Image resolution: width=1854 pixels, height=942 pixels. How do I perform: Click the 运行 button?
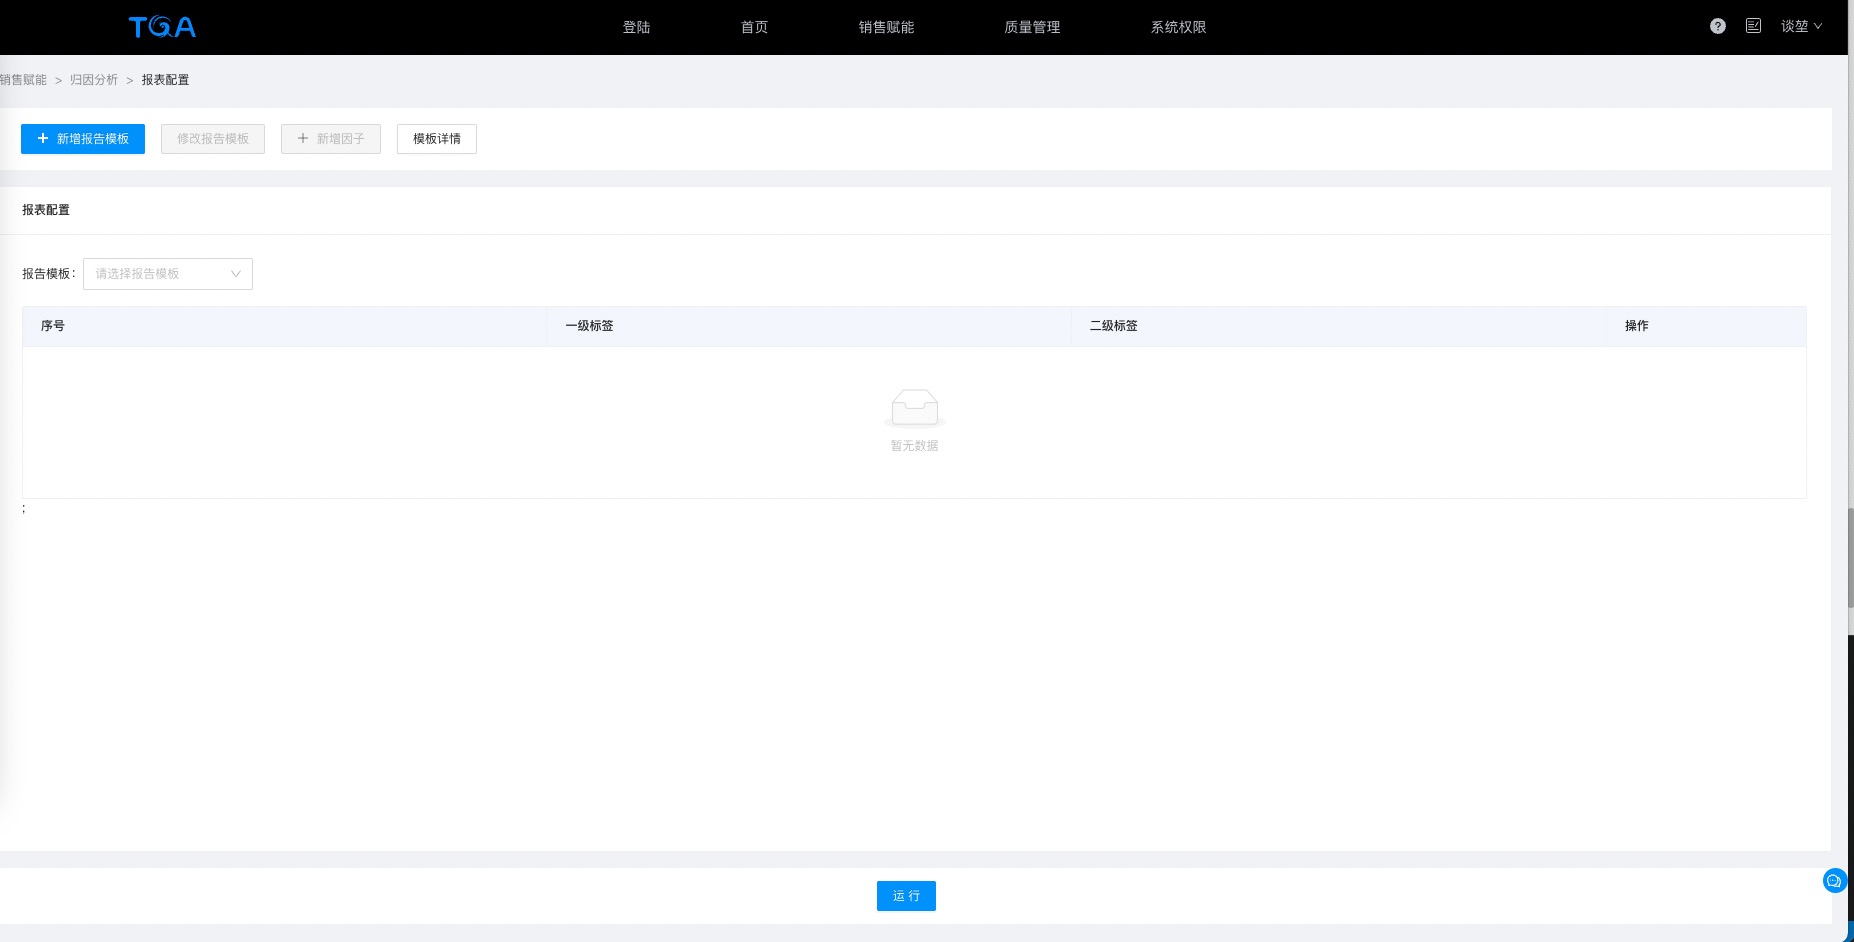pyautogui.click(x=906, y=896)
